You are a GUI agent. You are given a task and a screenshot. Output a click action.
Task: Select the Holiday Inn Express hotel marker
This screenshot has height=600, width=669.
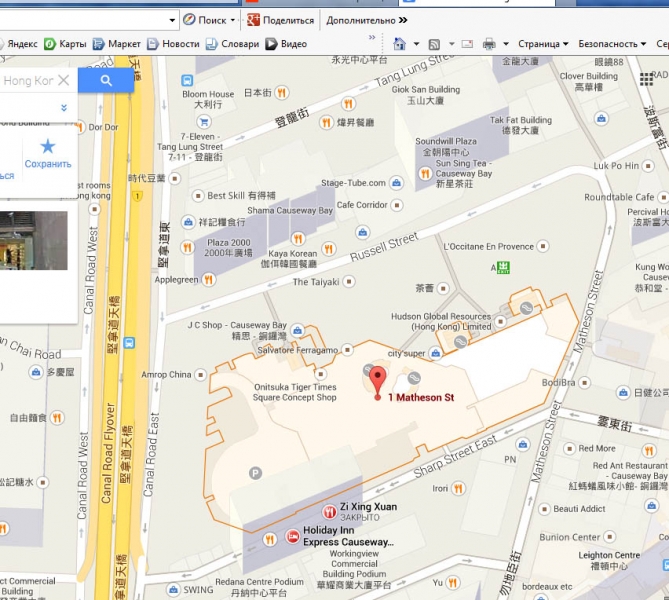point(293,537)
